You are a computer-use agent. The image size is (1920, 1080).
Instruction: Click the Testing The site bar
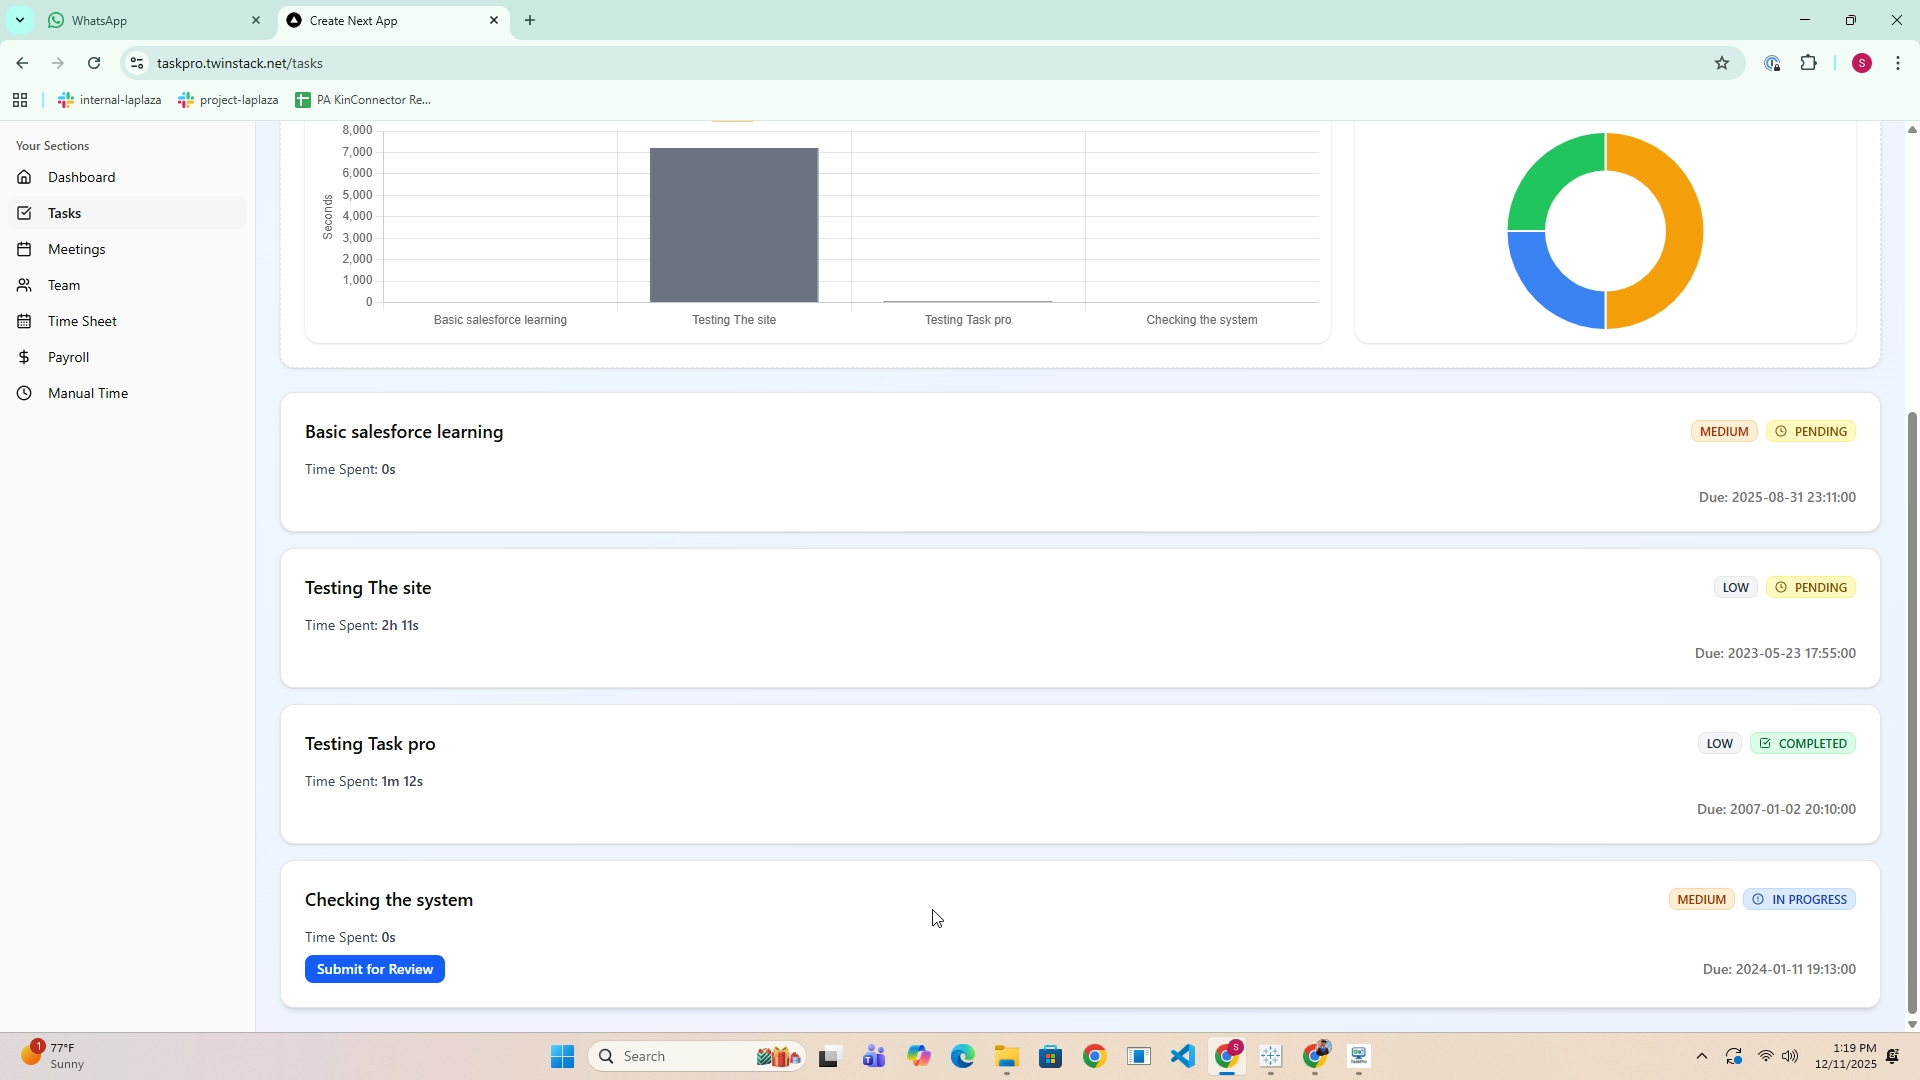[733, 225]
